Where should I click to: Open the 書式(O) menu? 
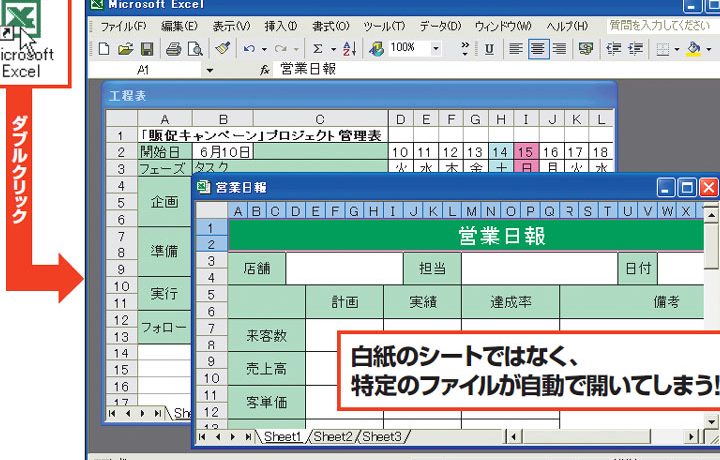pyautogui.click(x=331, y=26)
